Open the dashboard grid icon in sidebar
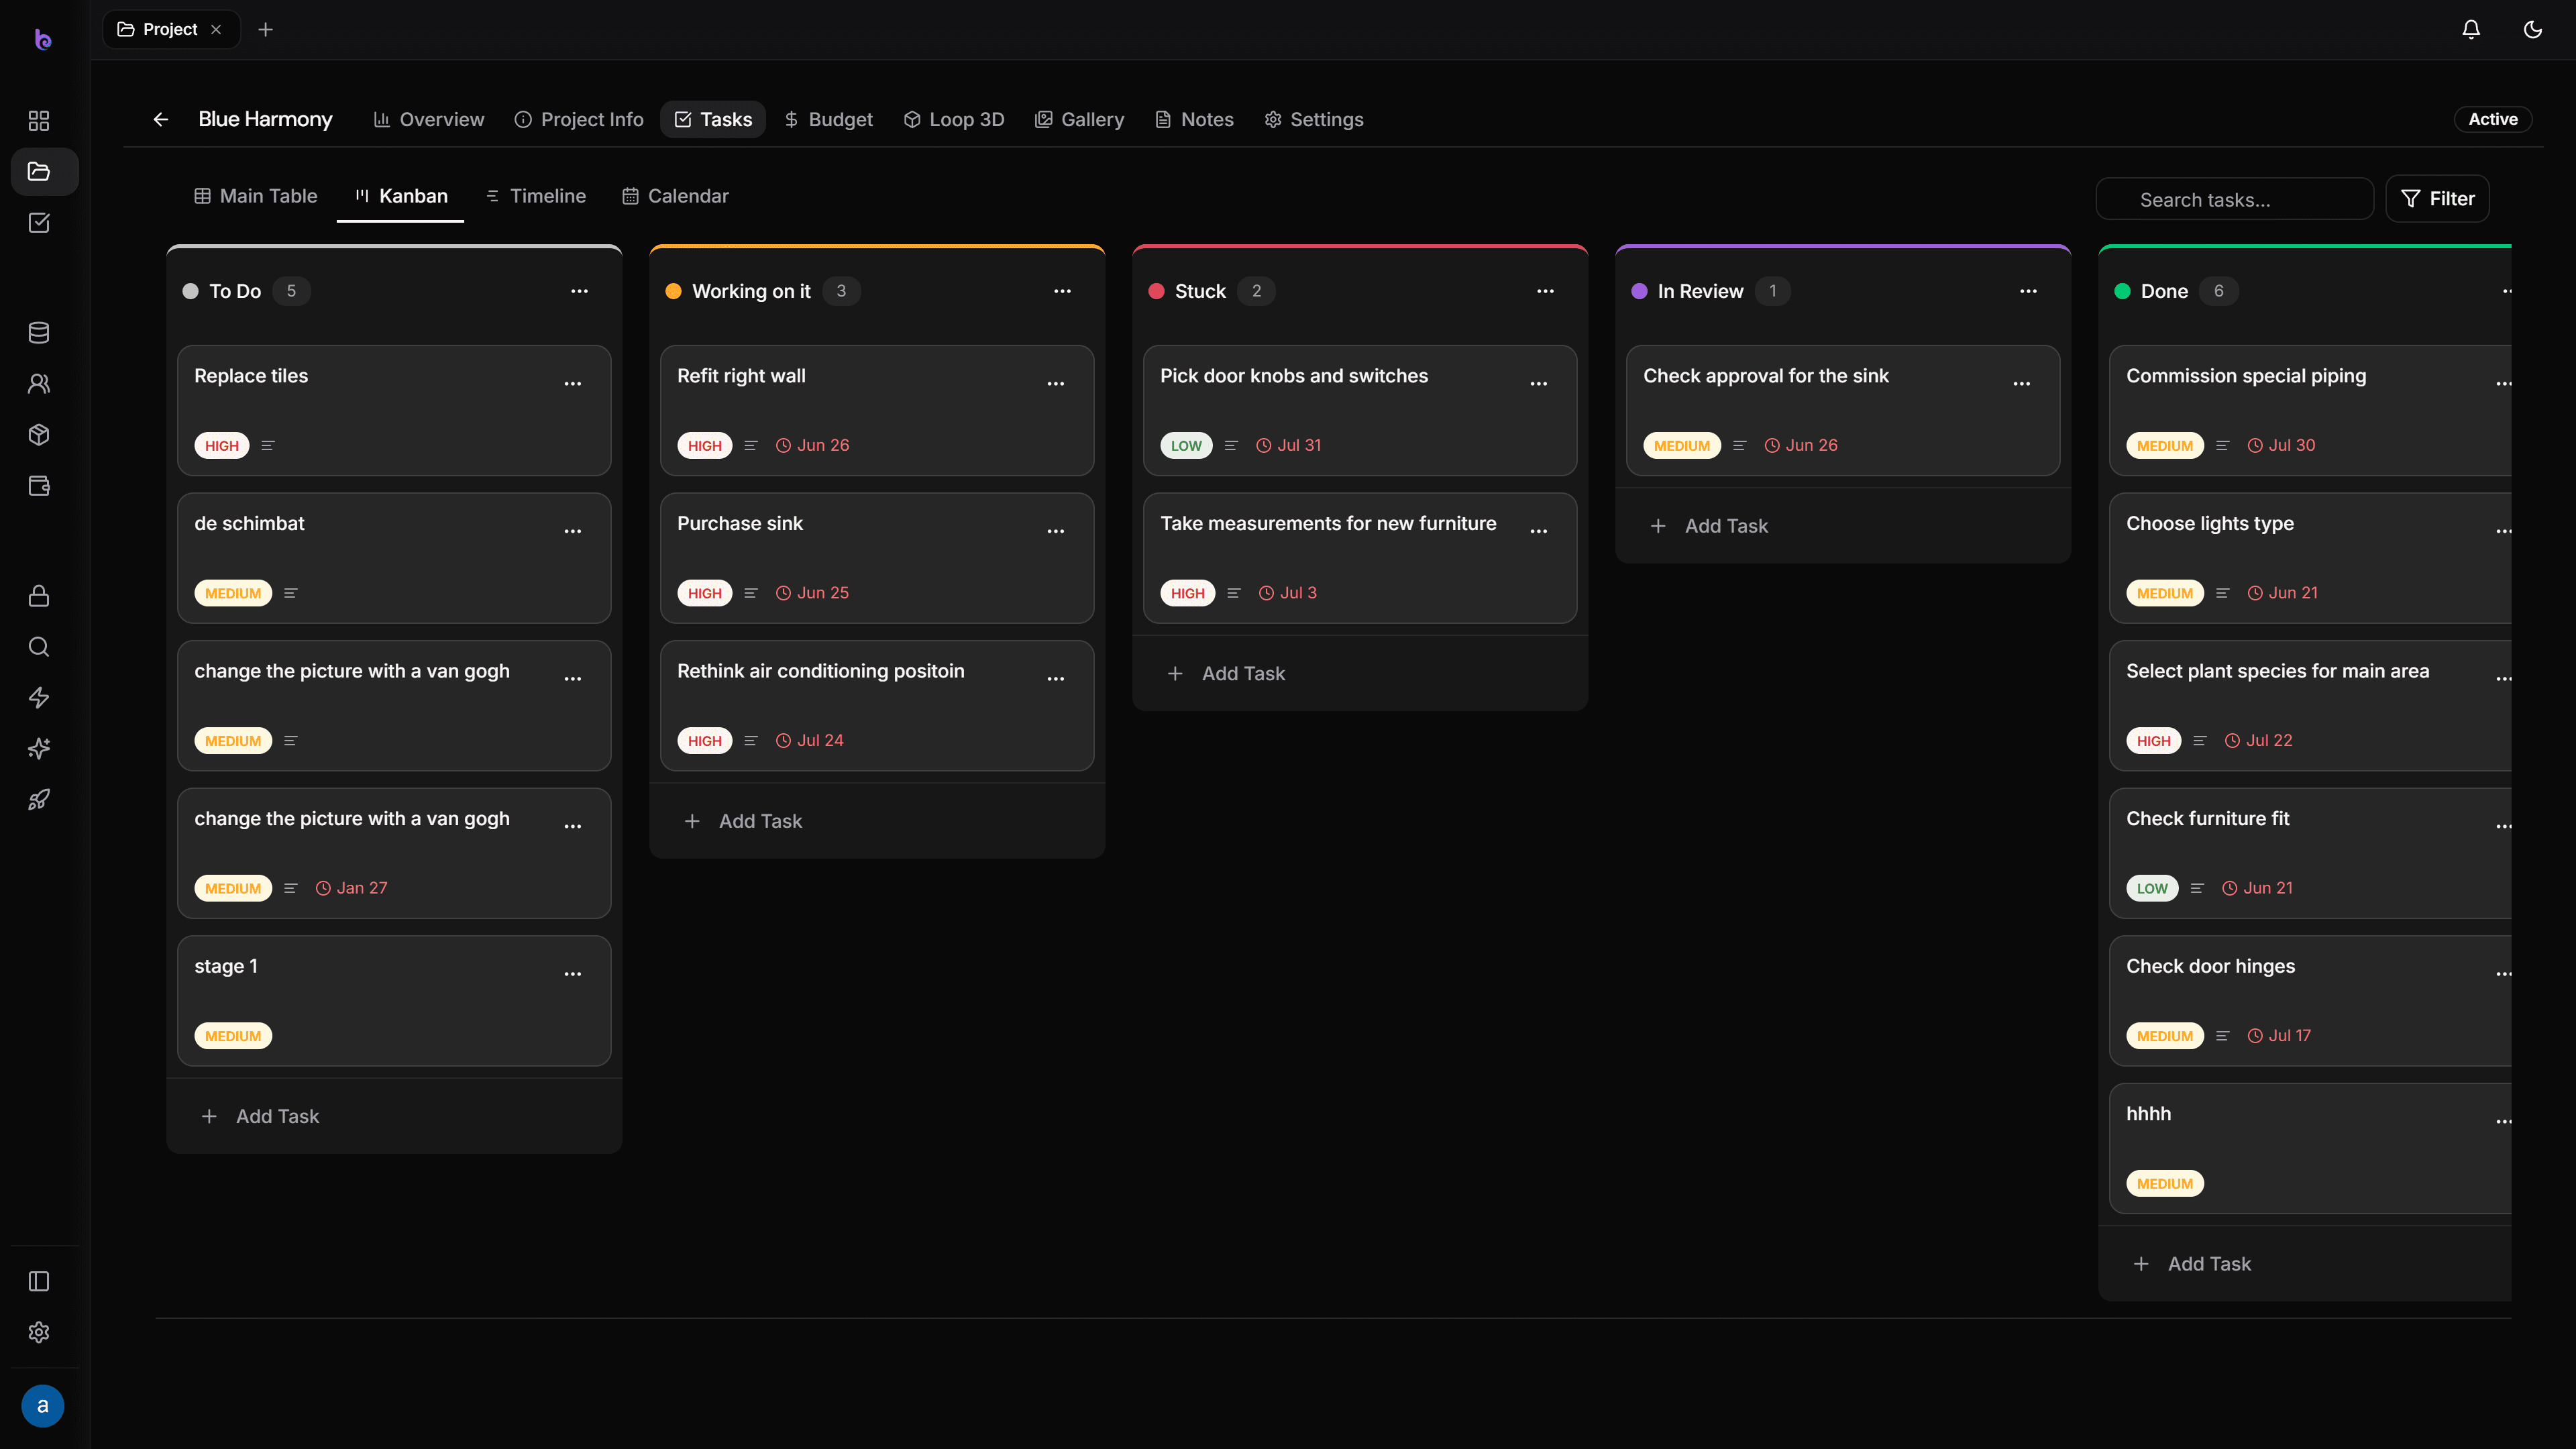 tap(39, 121)
